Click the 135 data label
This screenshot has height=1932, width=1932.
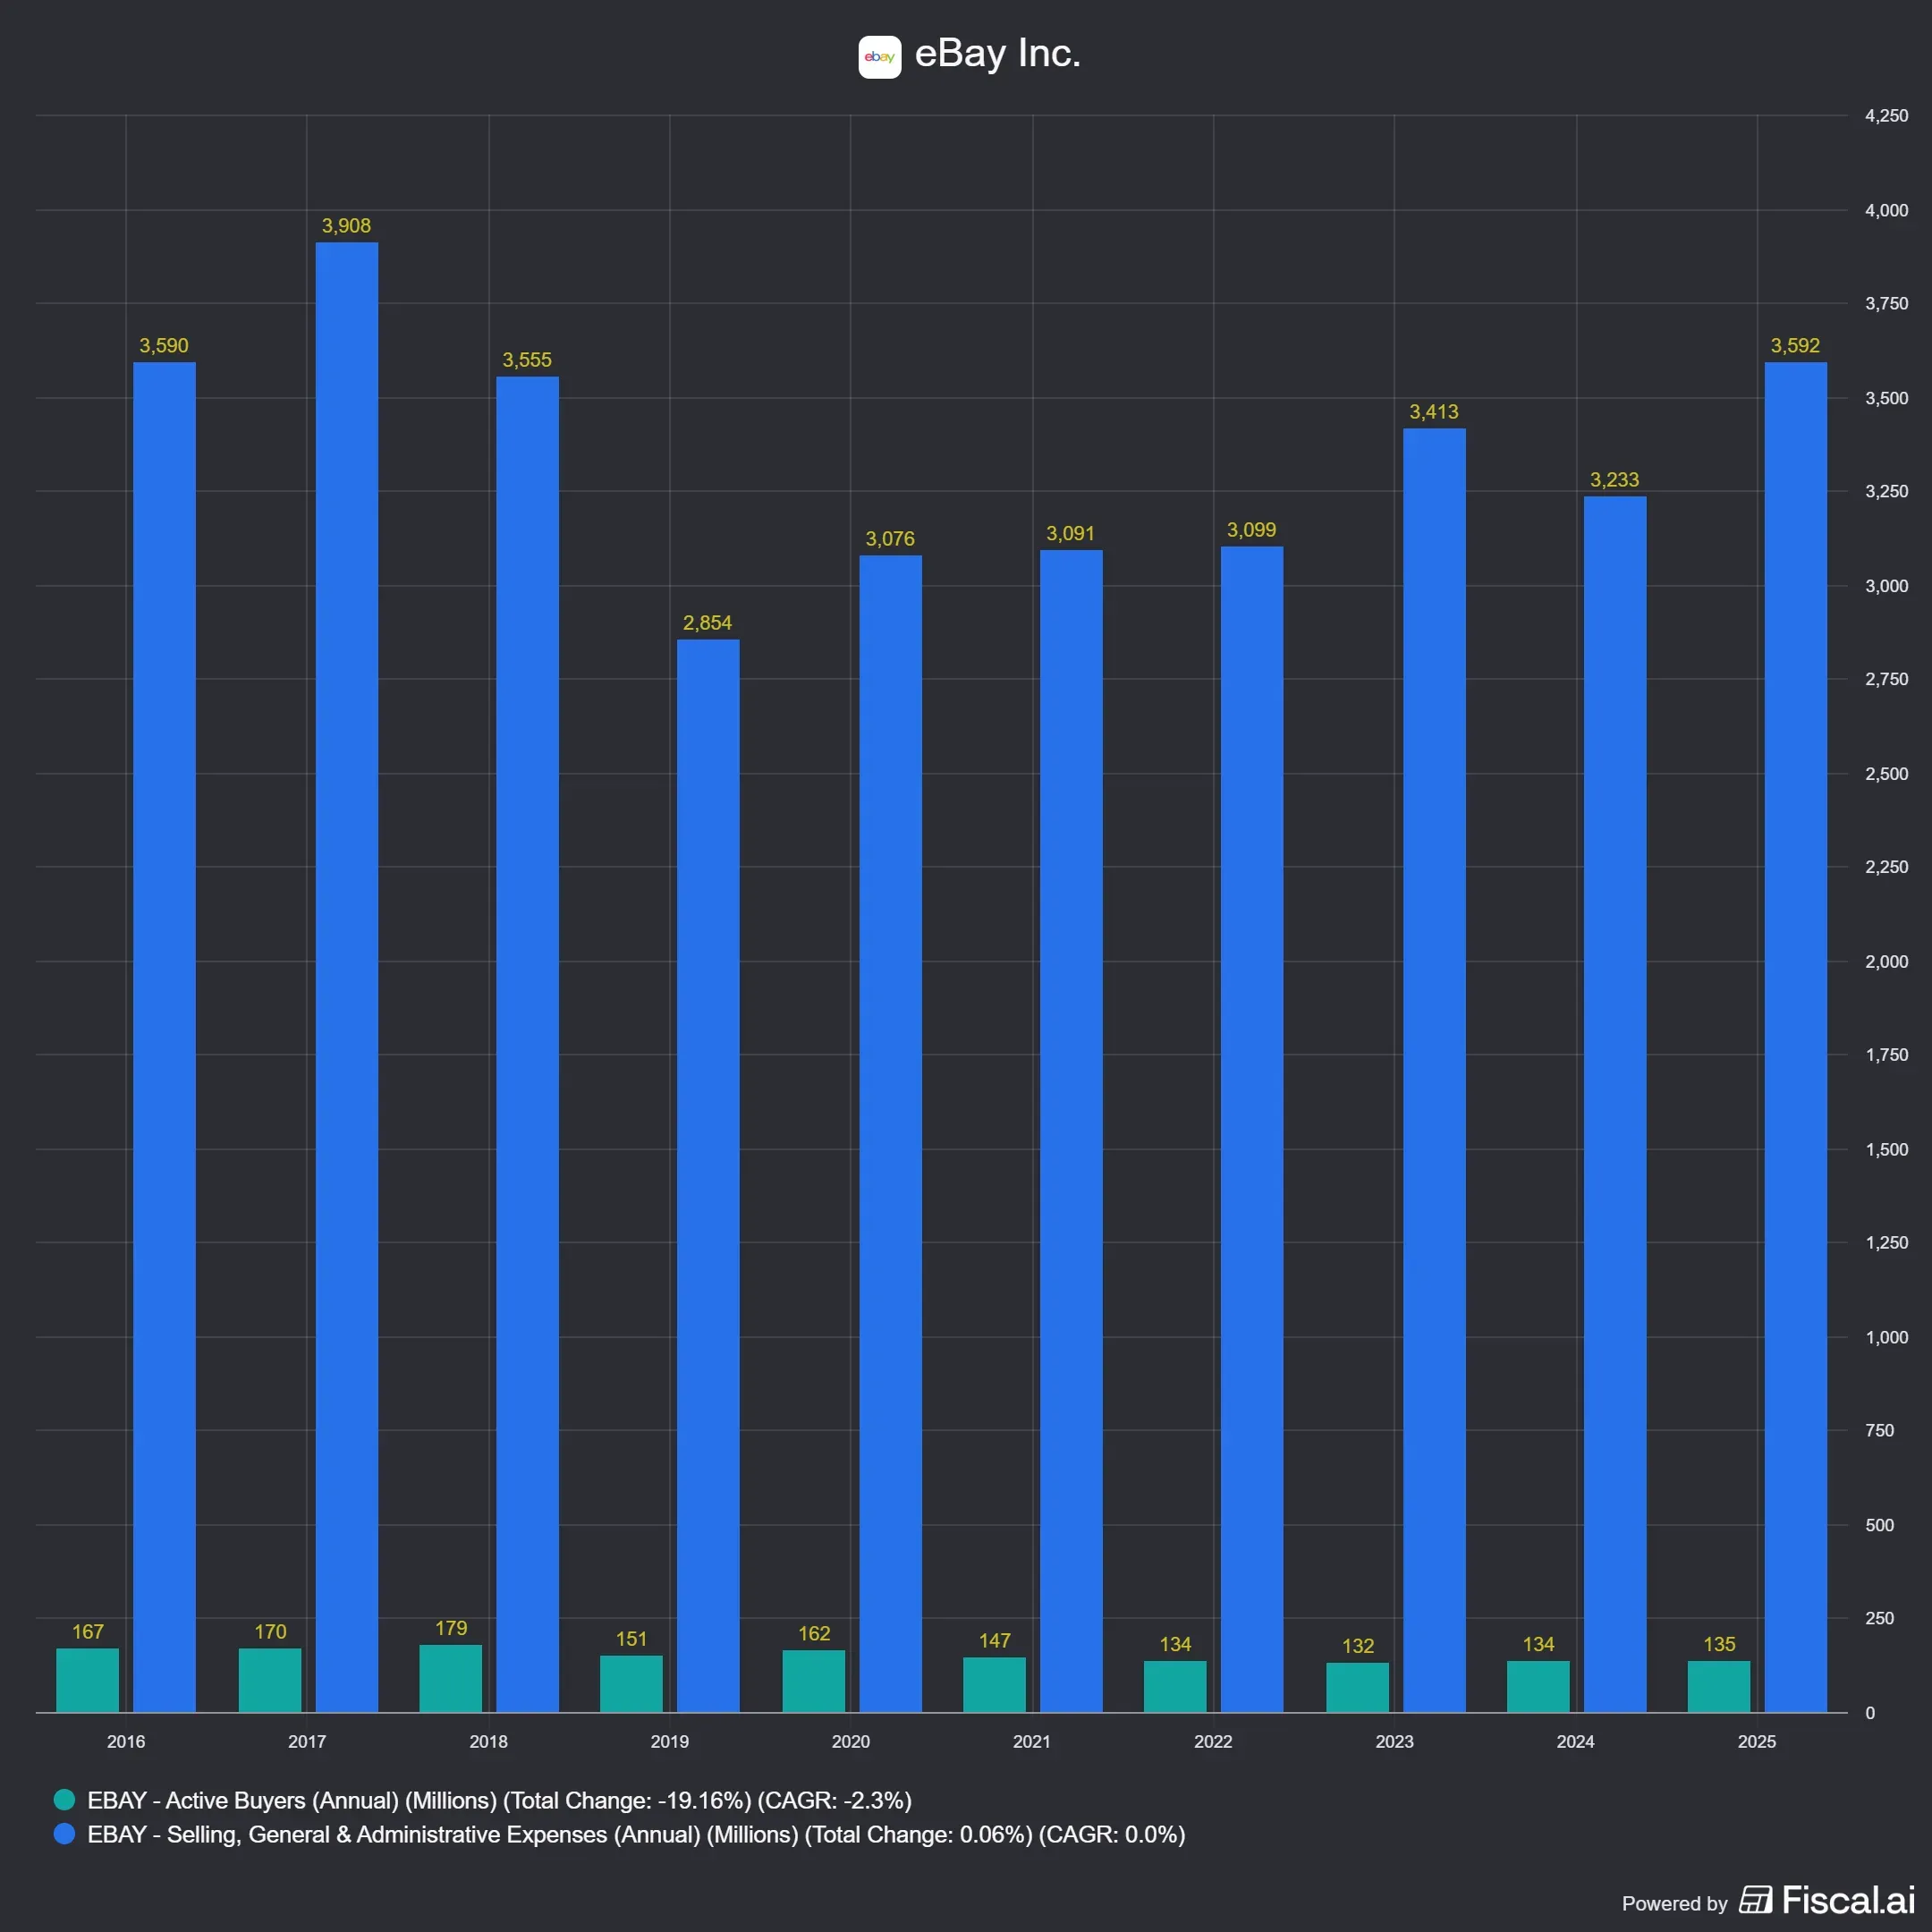point(1719,1645)
